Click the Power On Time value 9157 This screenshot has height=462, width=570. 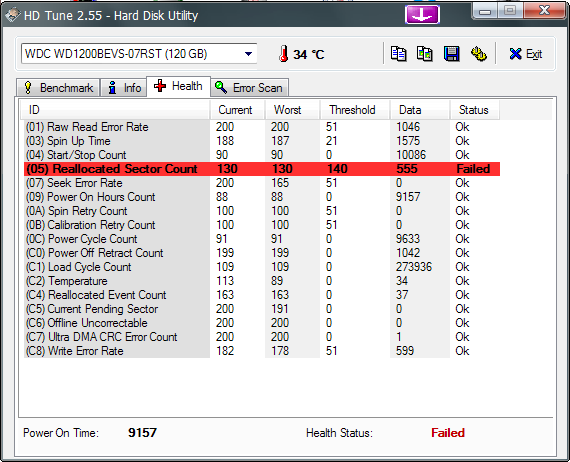(142, 433)
